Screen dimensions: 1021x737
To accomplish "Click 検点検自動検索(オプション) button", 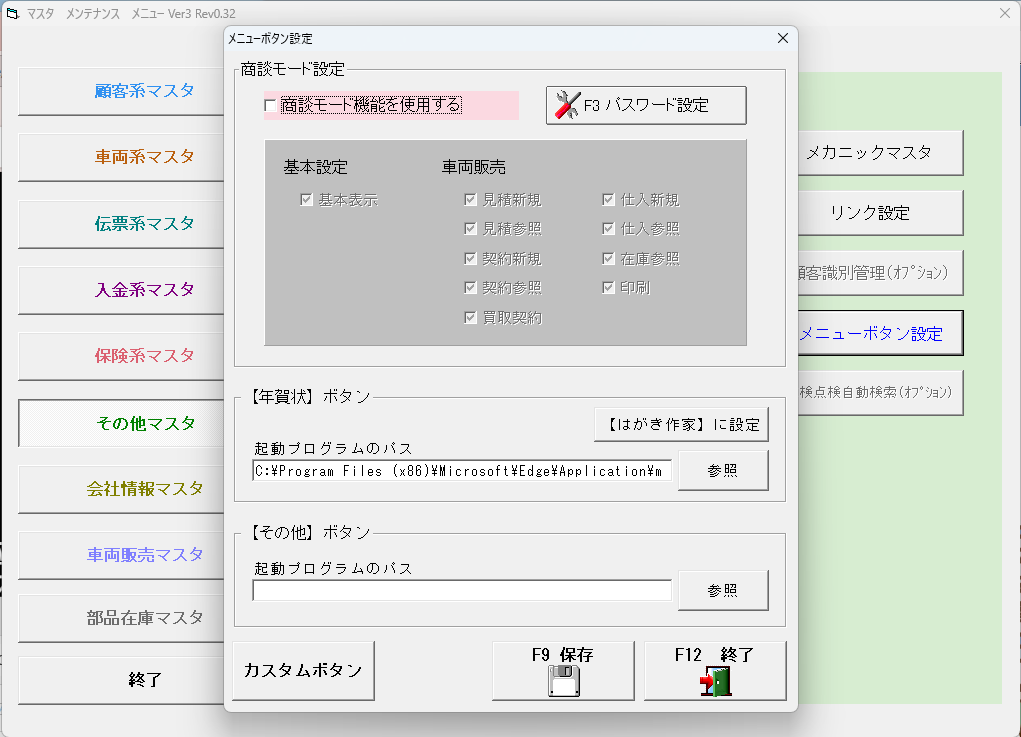I will point(880,393).
